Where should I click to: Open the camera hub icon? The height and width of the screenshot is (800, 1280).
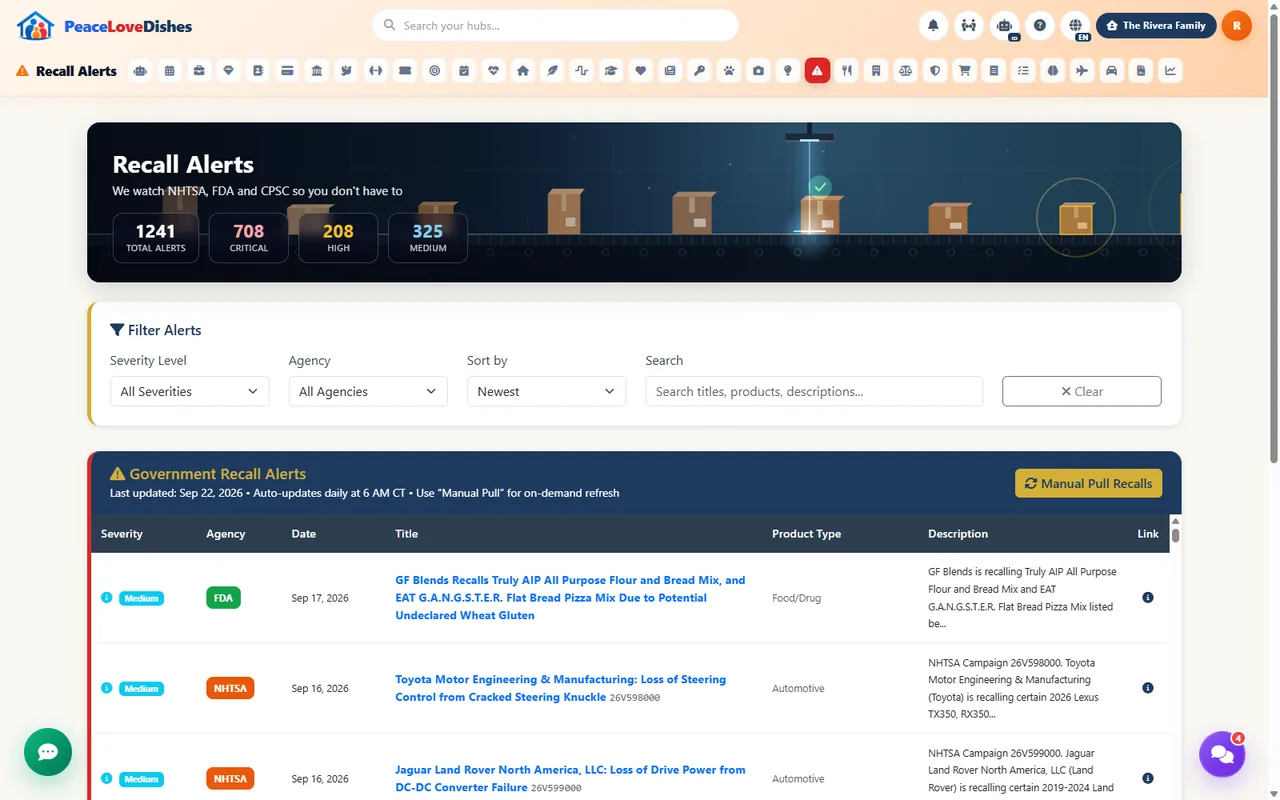(x=759, y=71)
